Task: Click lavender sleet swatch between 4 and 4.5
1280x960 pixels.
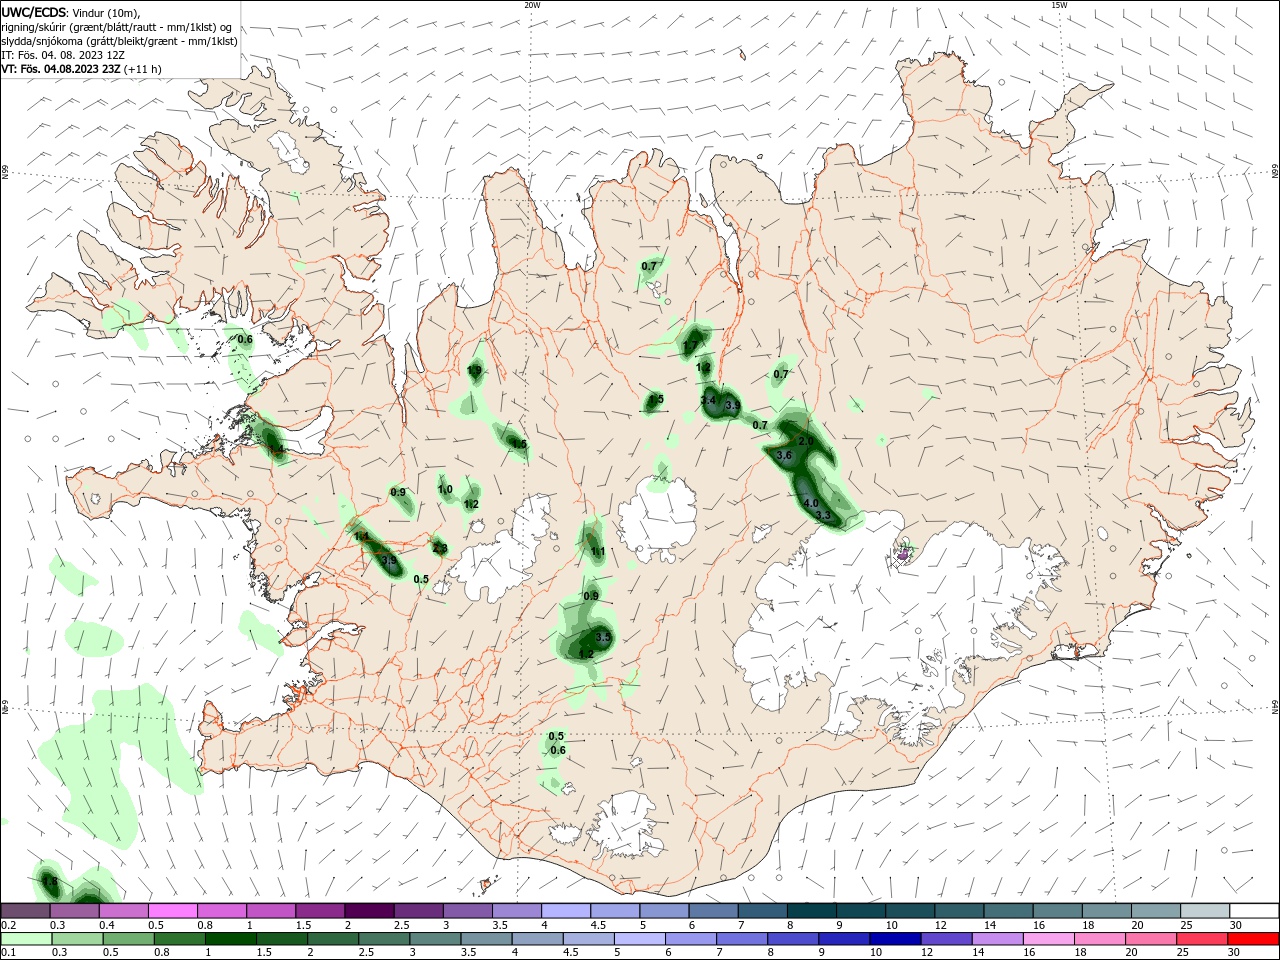Action: [x=565, y=911]
